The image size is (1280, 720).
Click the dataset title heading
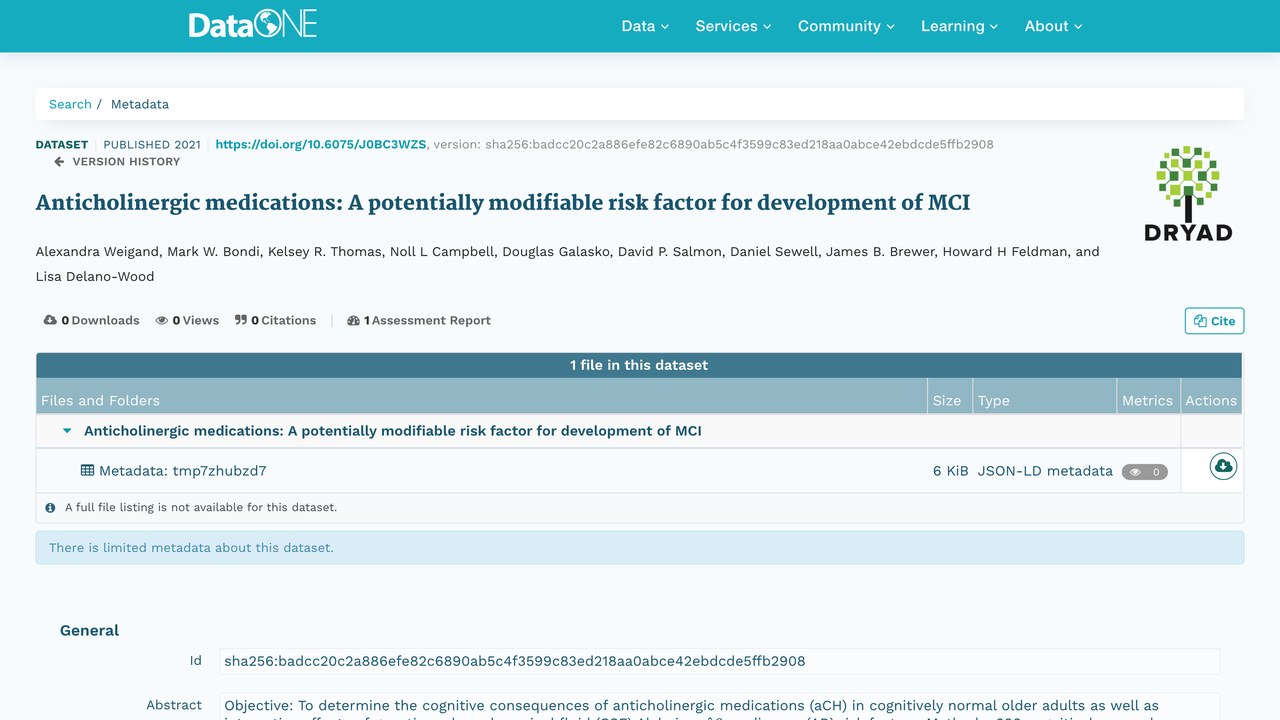(503, 203)
